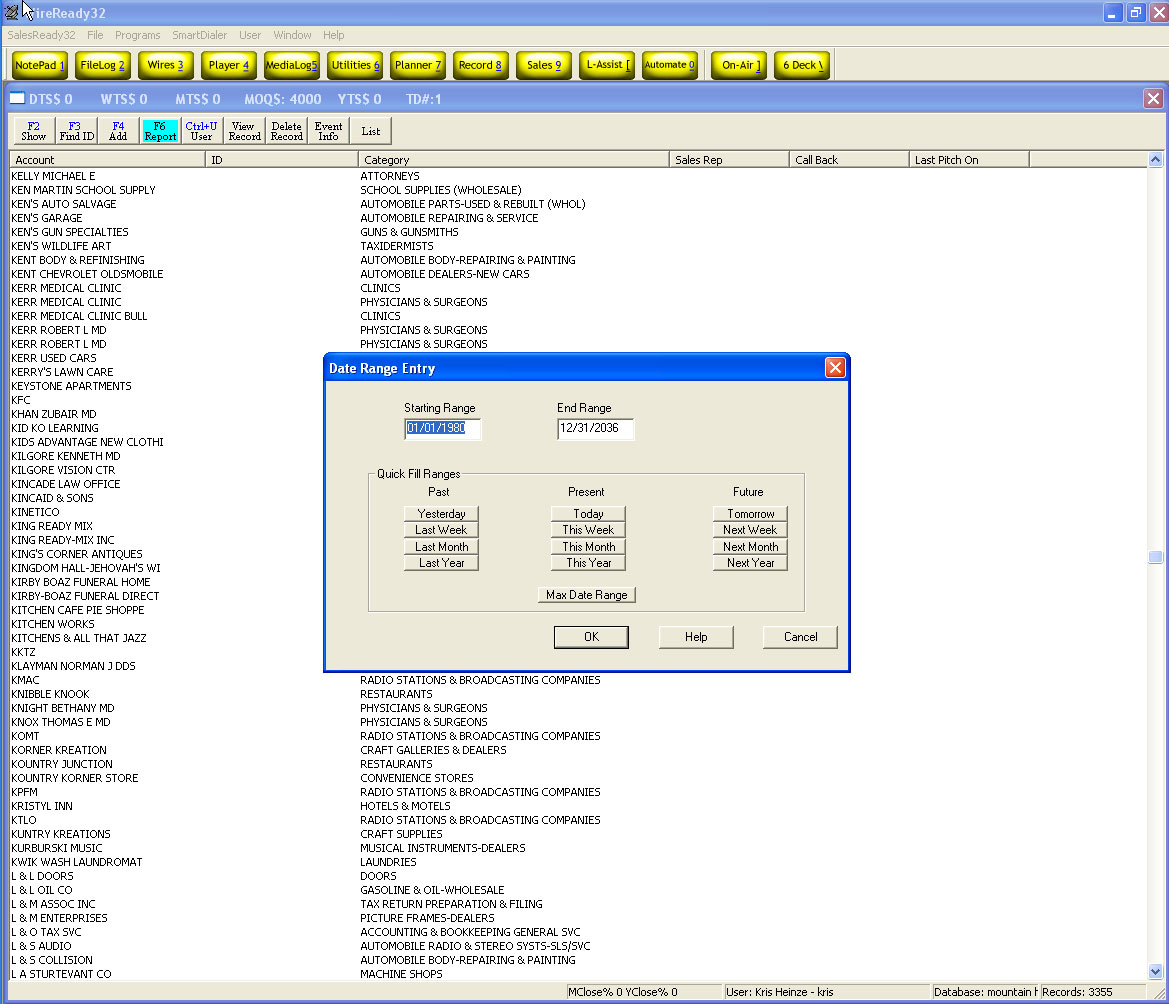This screenshot has width=1169, height=1004.
Task: Click the F3 Find ID button
Action: (77, 131)
